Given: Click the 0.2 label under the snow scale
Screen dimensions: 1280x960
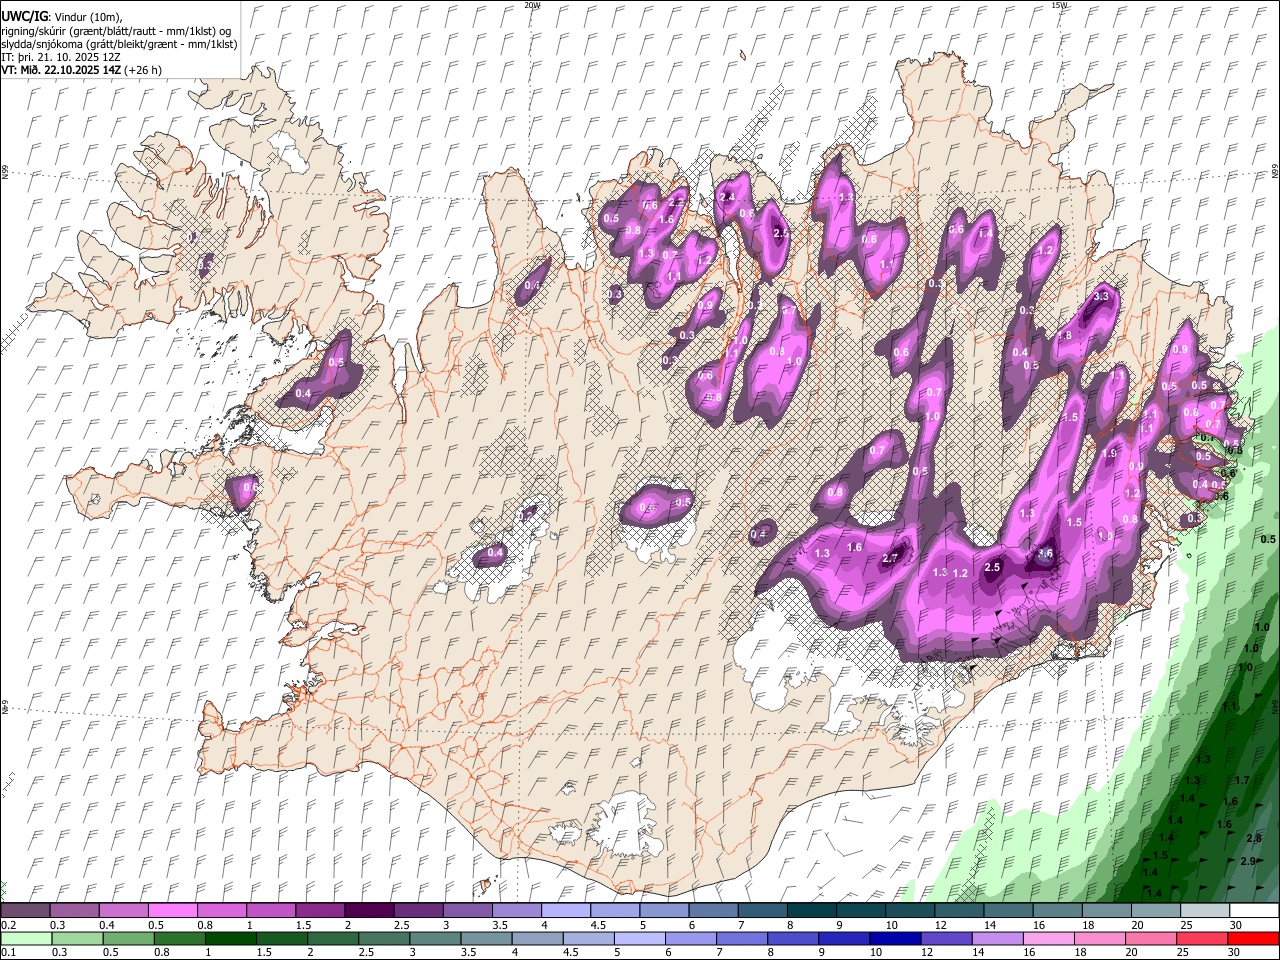Looking at the screenshot, I should [x=8, y=925].
